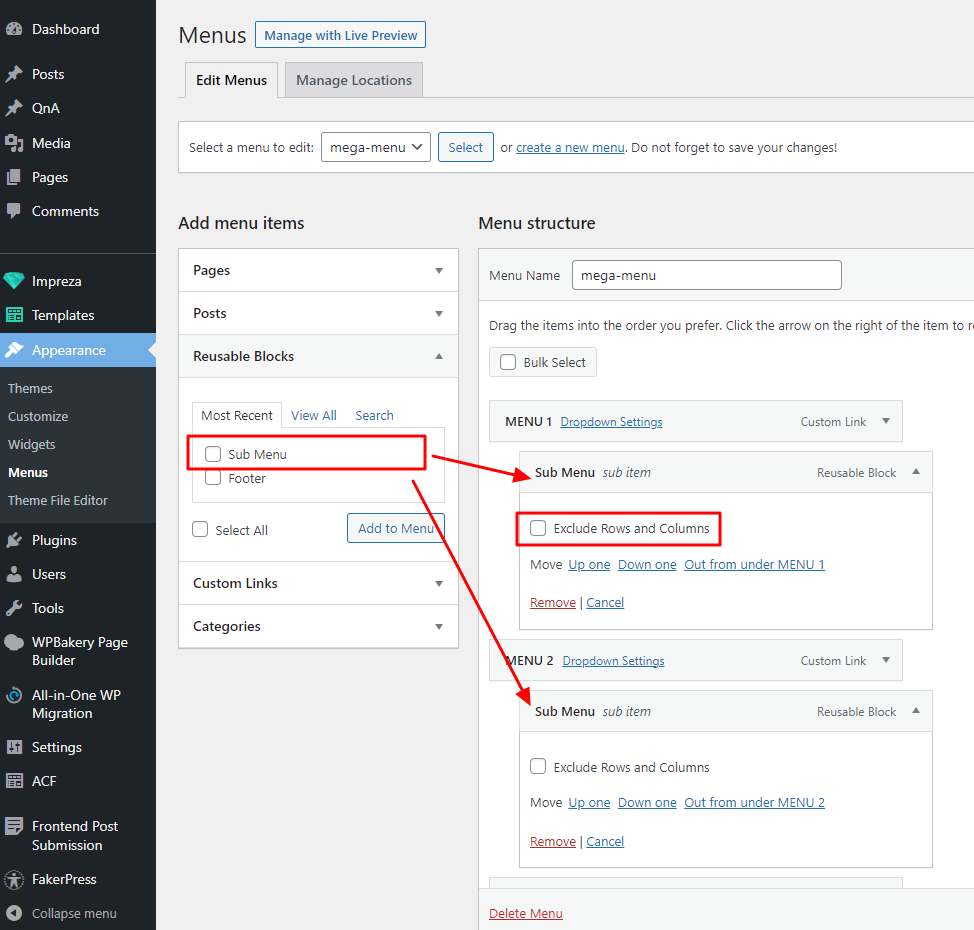Check Exclude Rows and Columns under MENU 1

coord(538,528)
